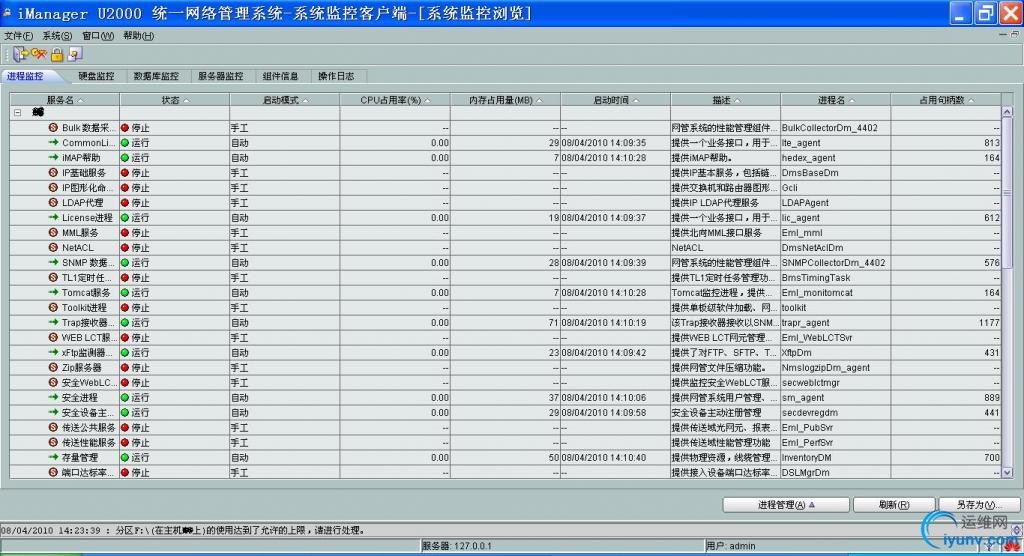Collapse the root tree node minus box
This screenshot has height=556, width=1024.
[x=18, y=113]
